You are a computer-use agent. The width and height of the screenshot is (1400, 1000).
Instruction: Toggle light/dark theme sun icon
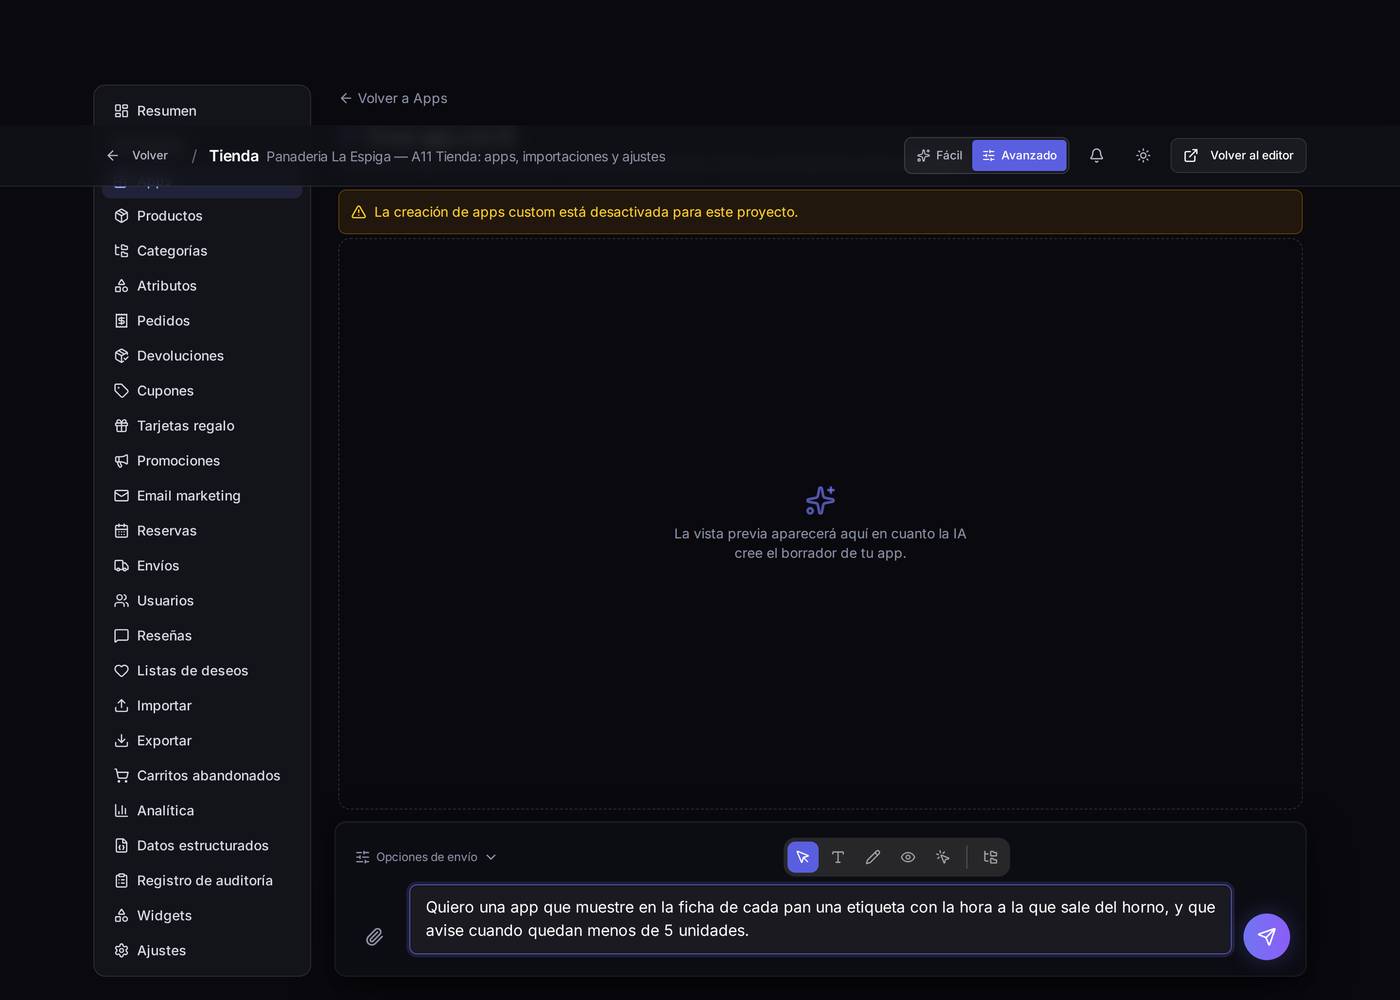1143,155
